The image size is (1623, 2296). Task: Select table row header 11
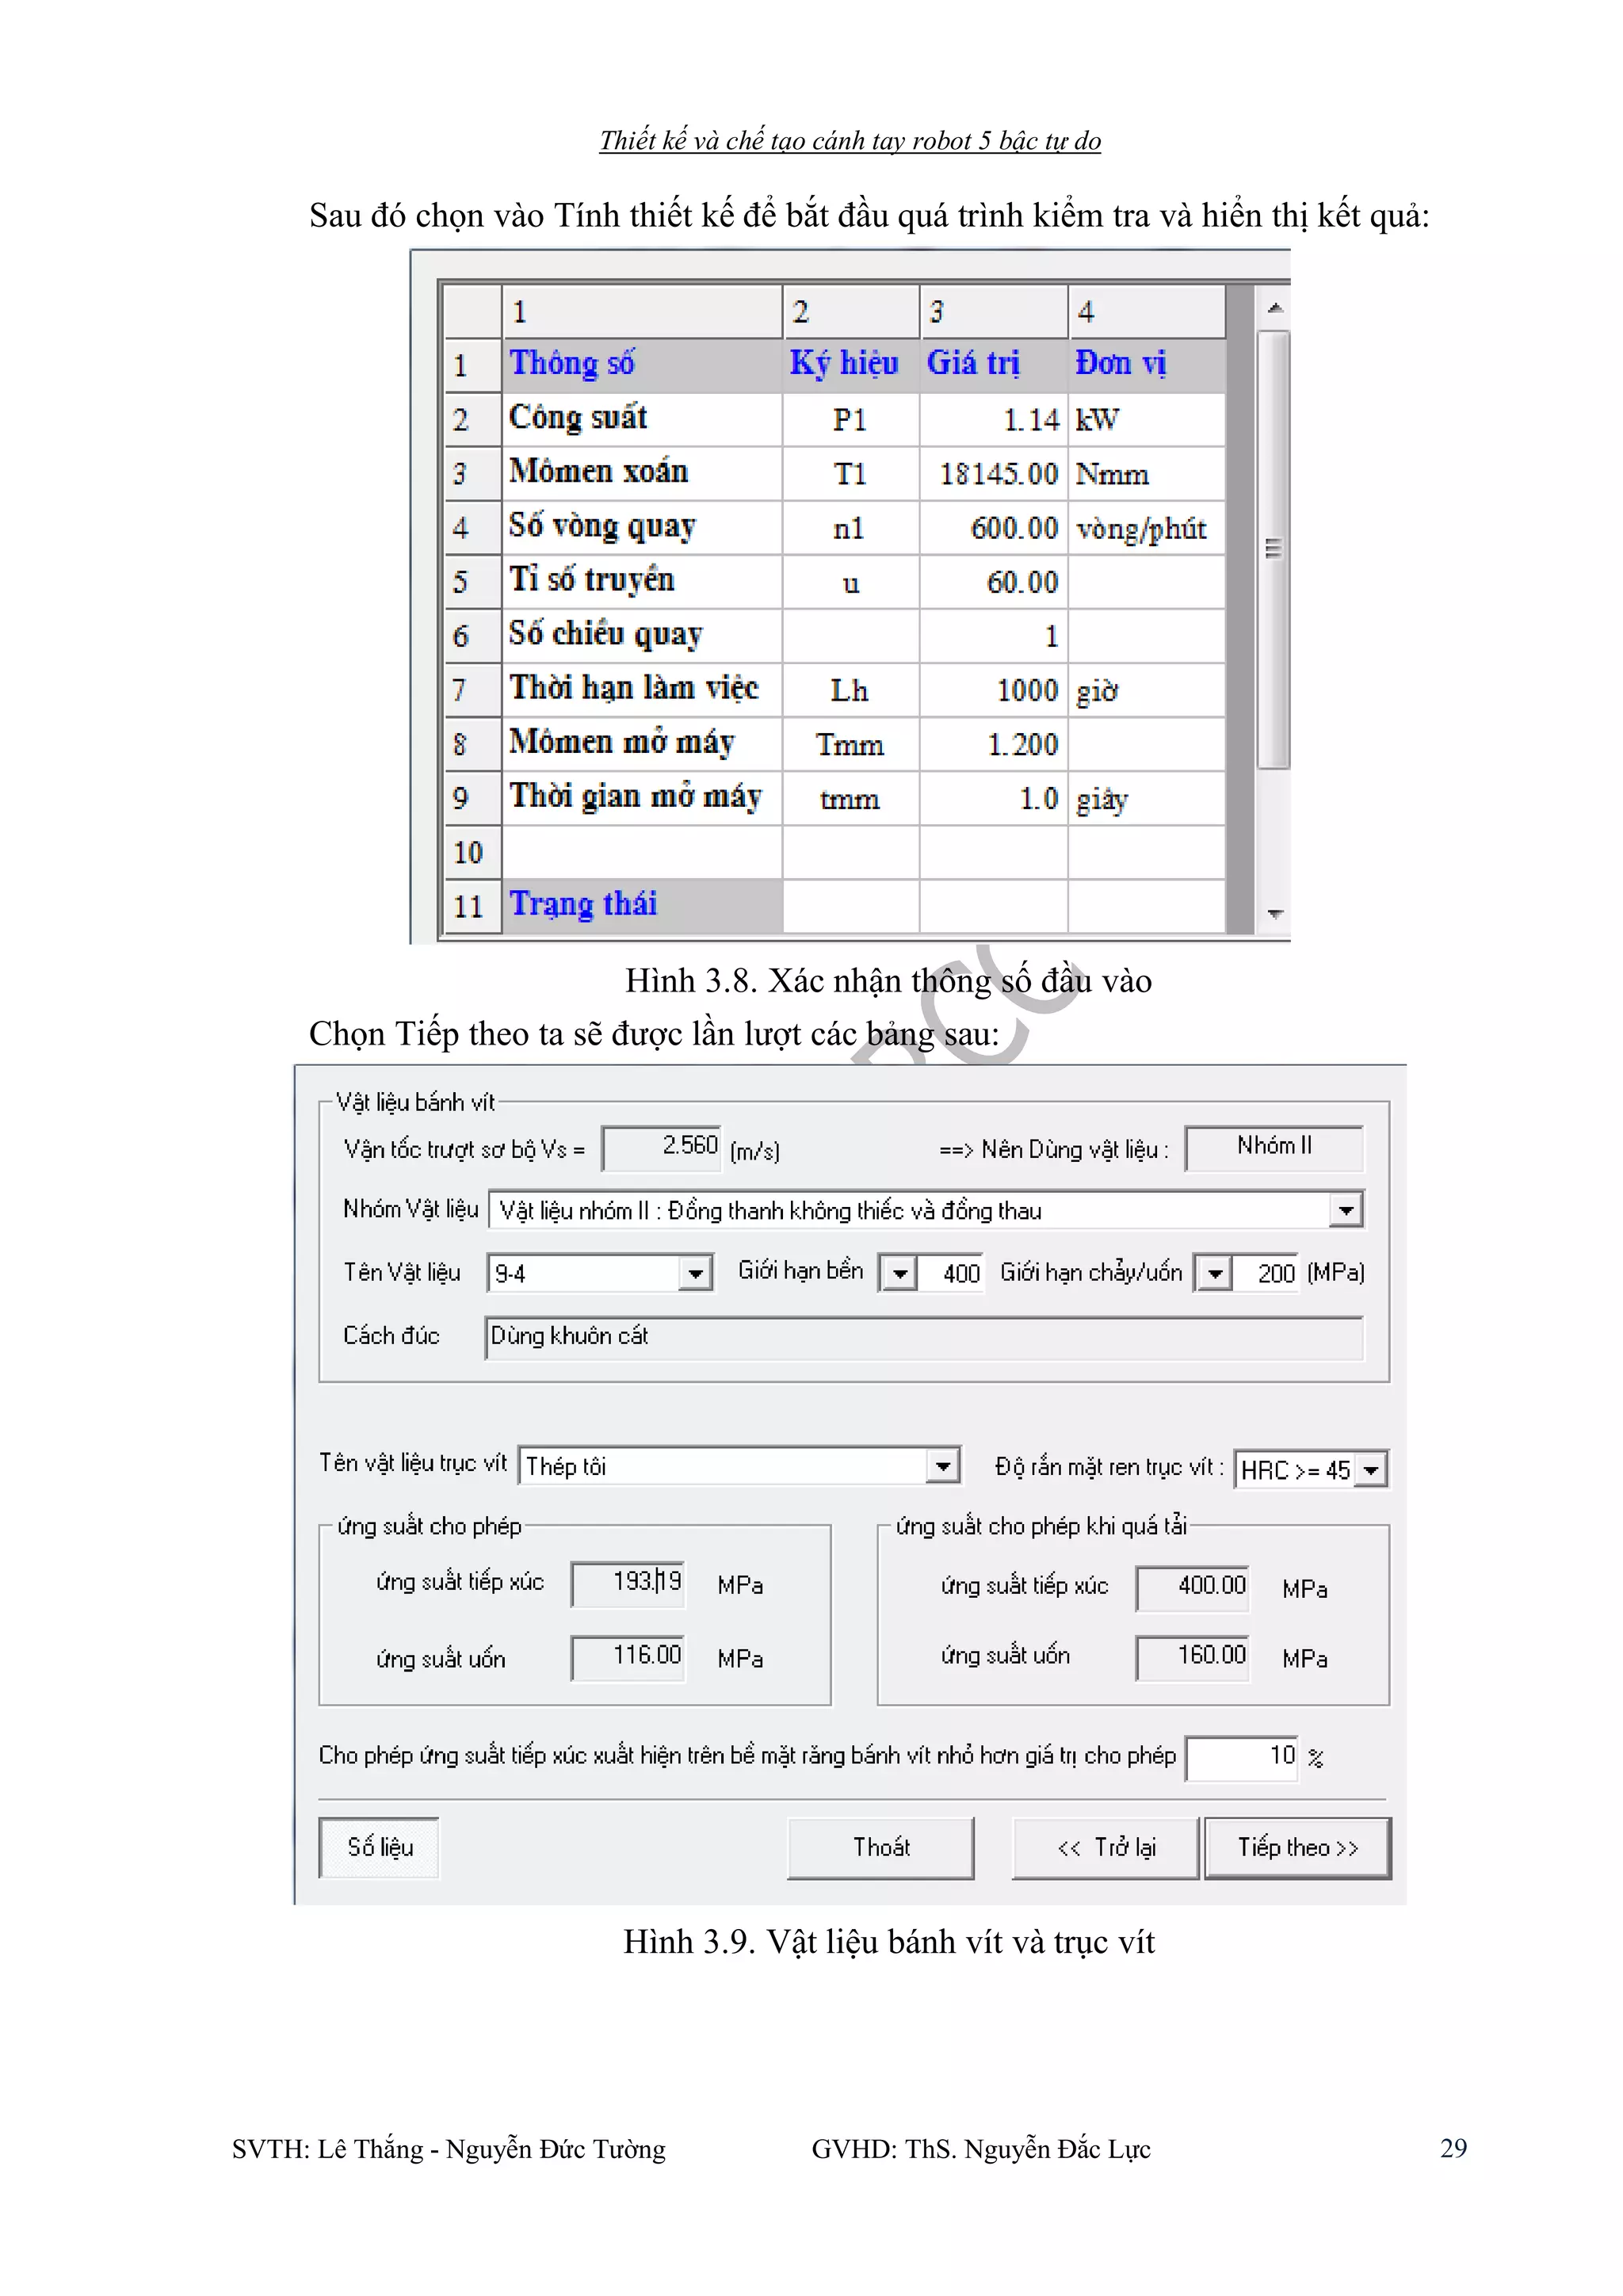point(471,906)
